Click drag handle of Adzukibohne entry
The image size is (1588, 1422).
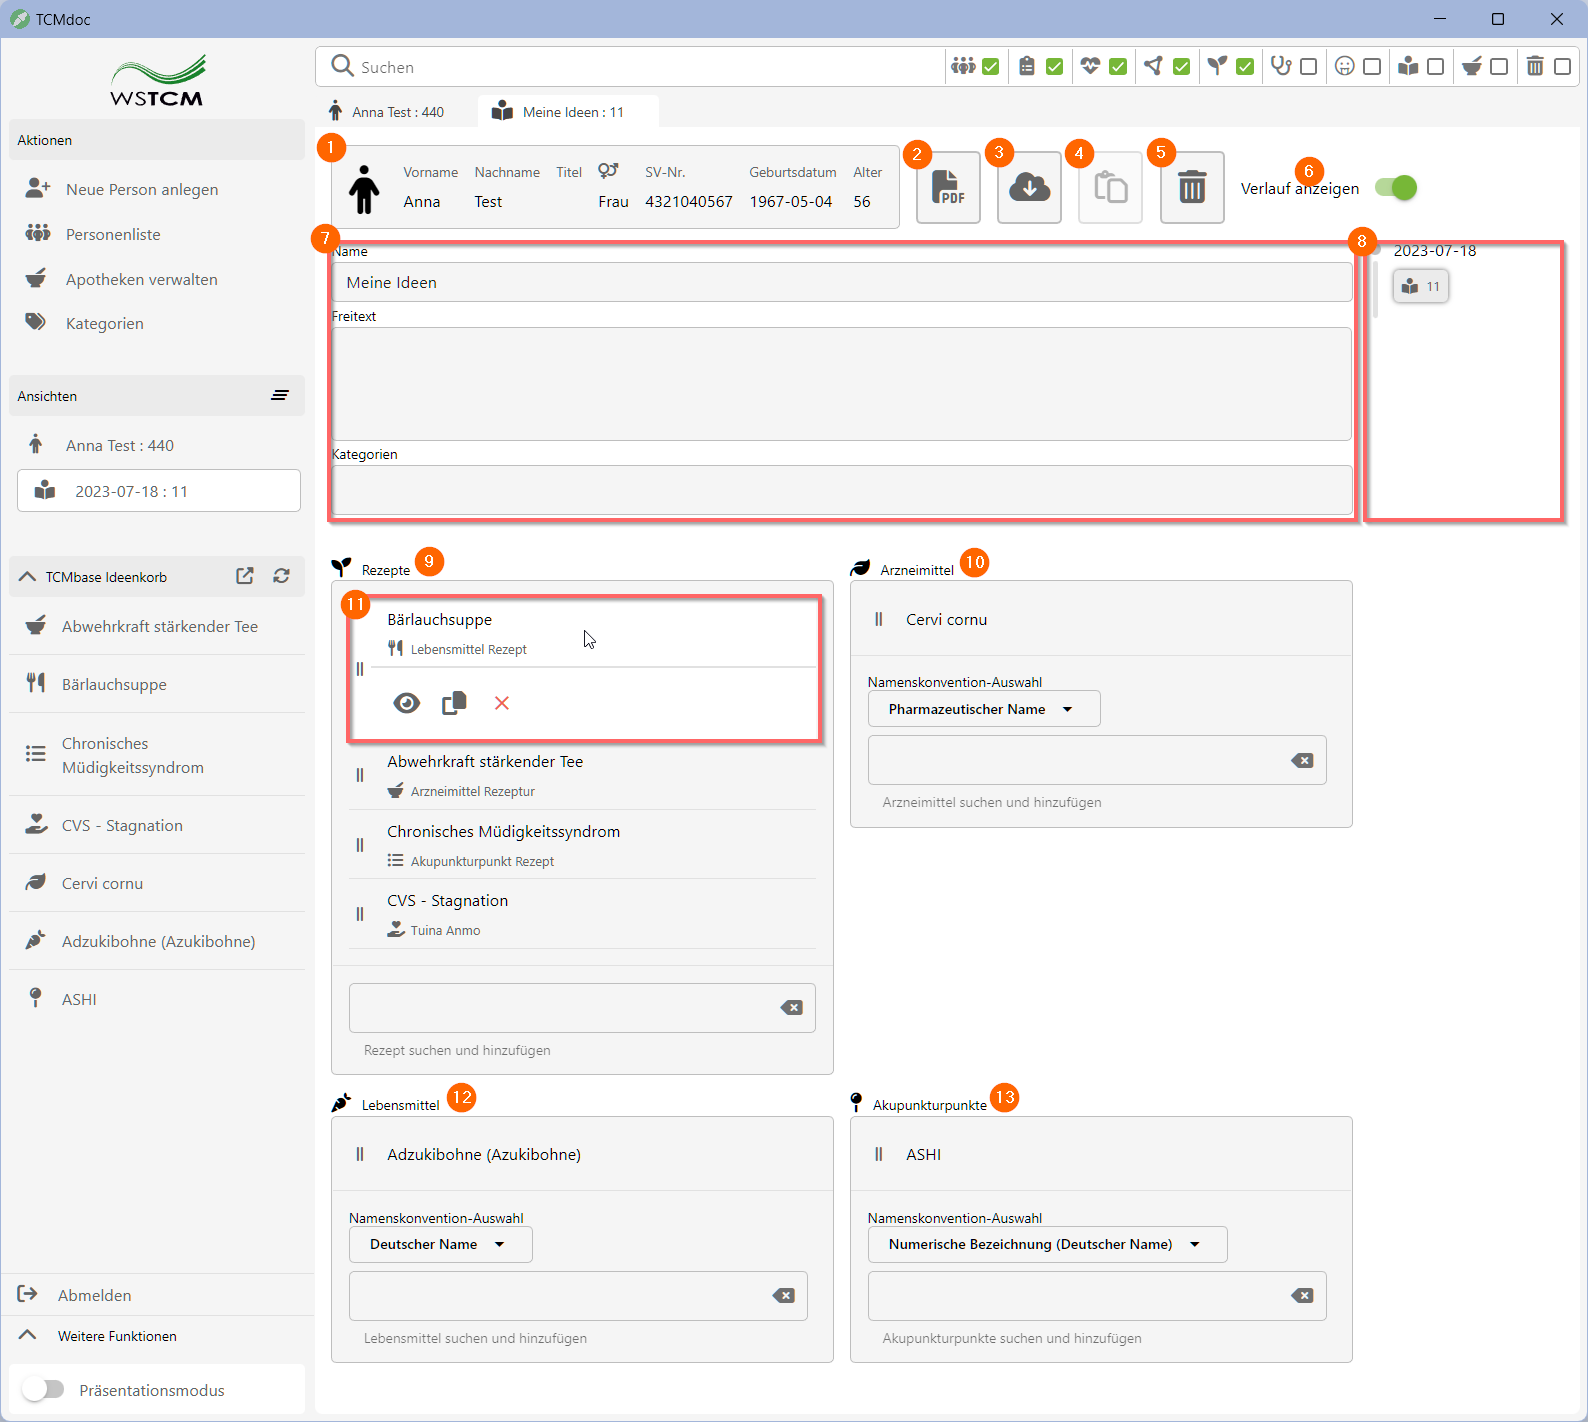(x=359, y=1154)
